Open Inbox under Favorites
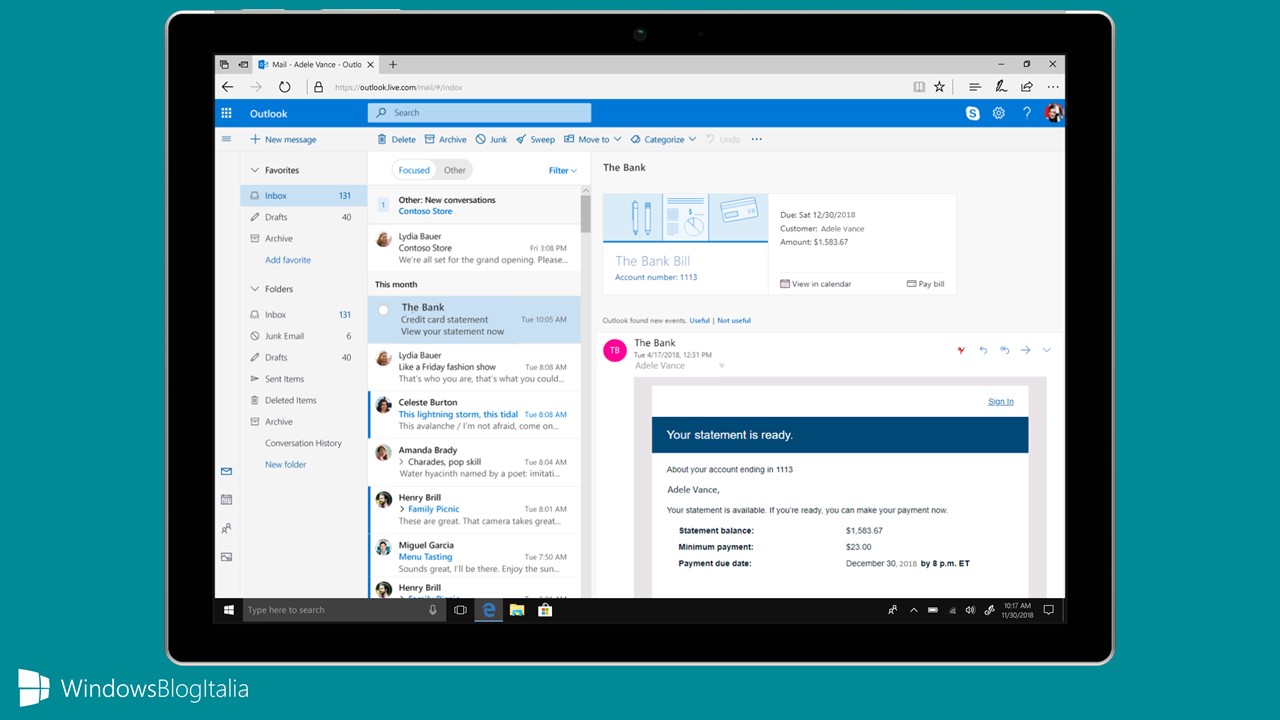 click(x=303, y=196)
